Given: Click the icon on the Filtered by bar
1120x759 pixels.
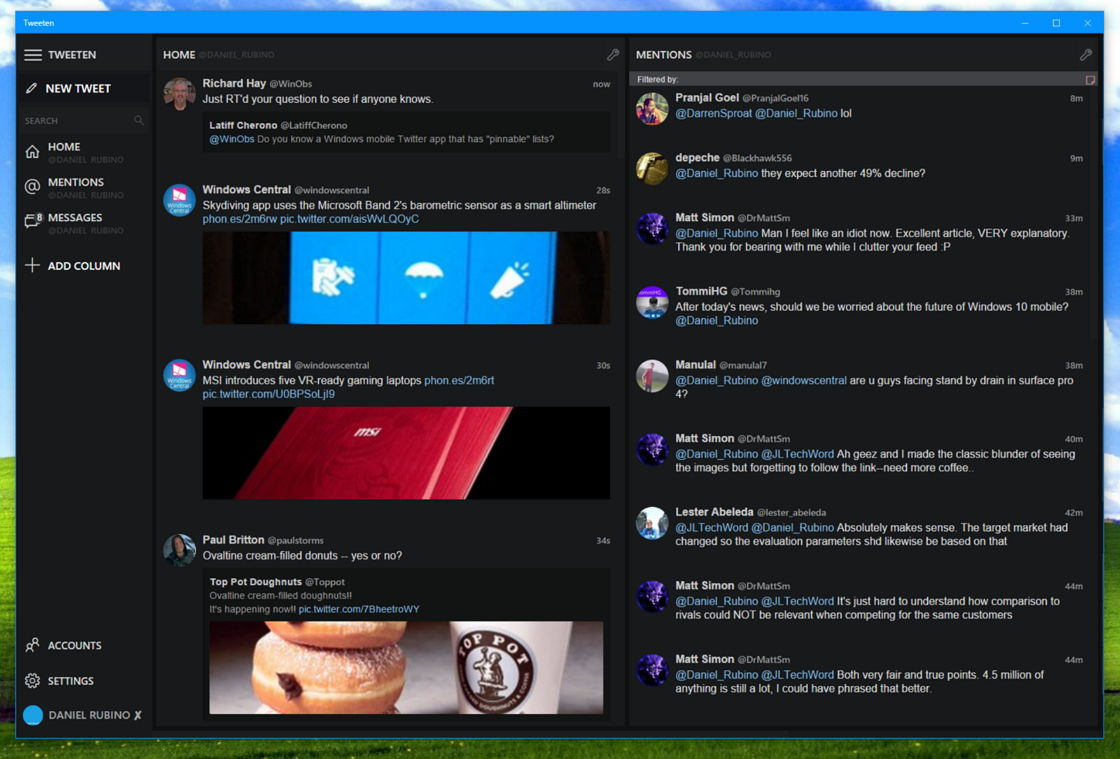Looking at the screenshot, I should [1090, 80].
